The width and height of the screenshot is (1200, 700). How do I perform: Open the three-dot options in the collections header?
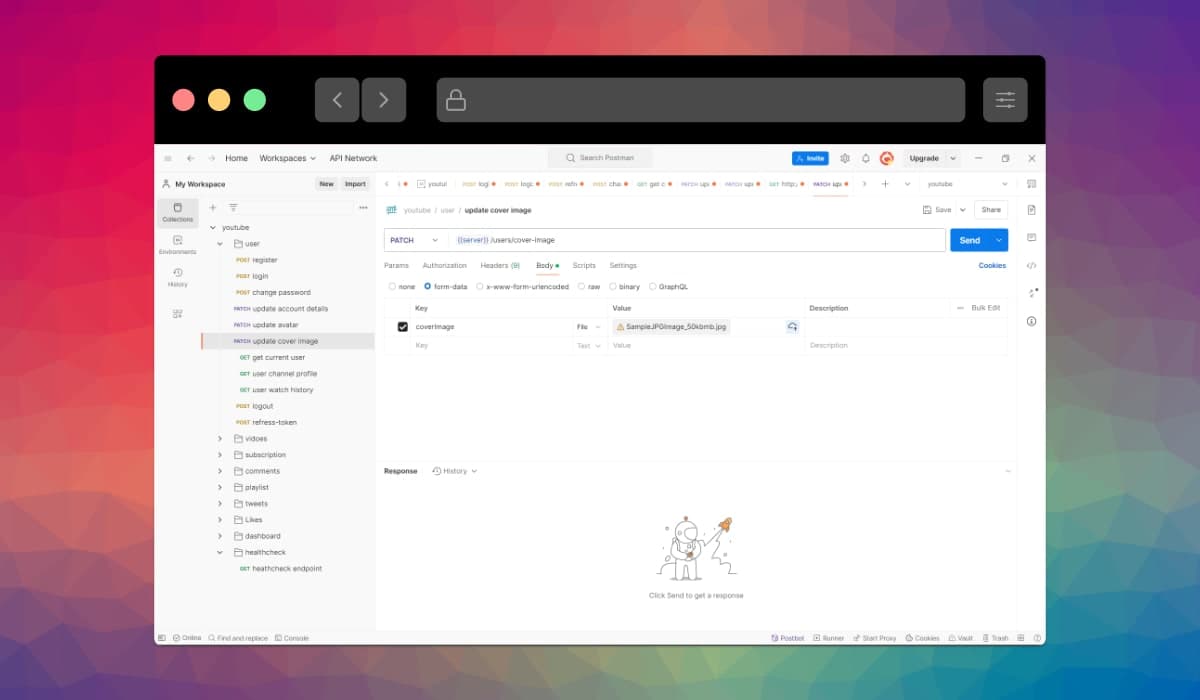(x=363, y=207)
